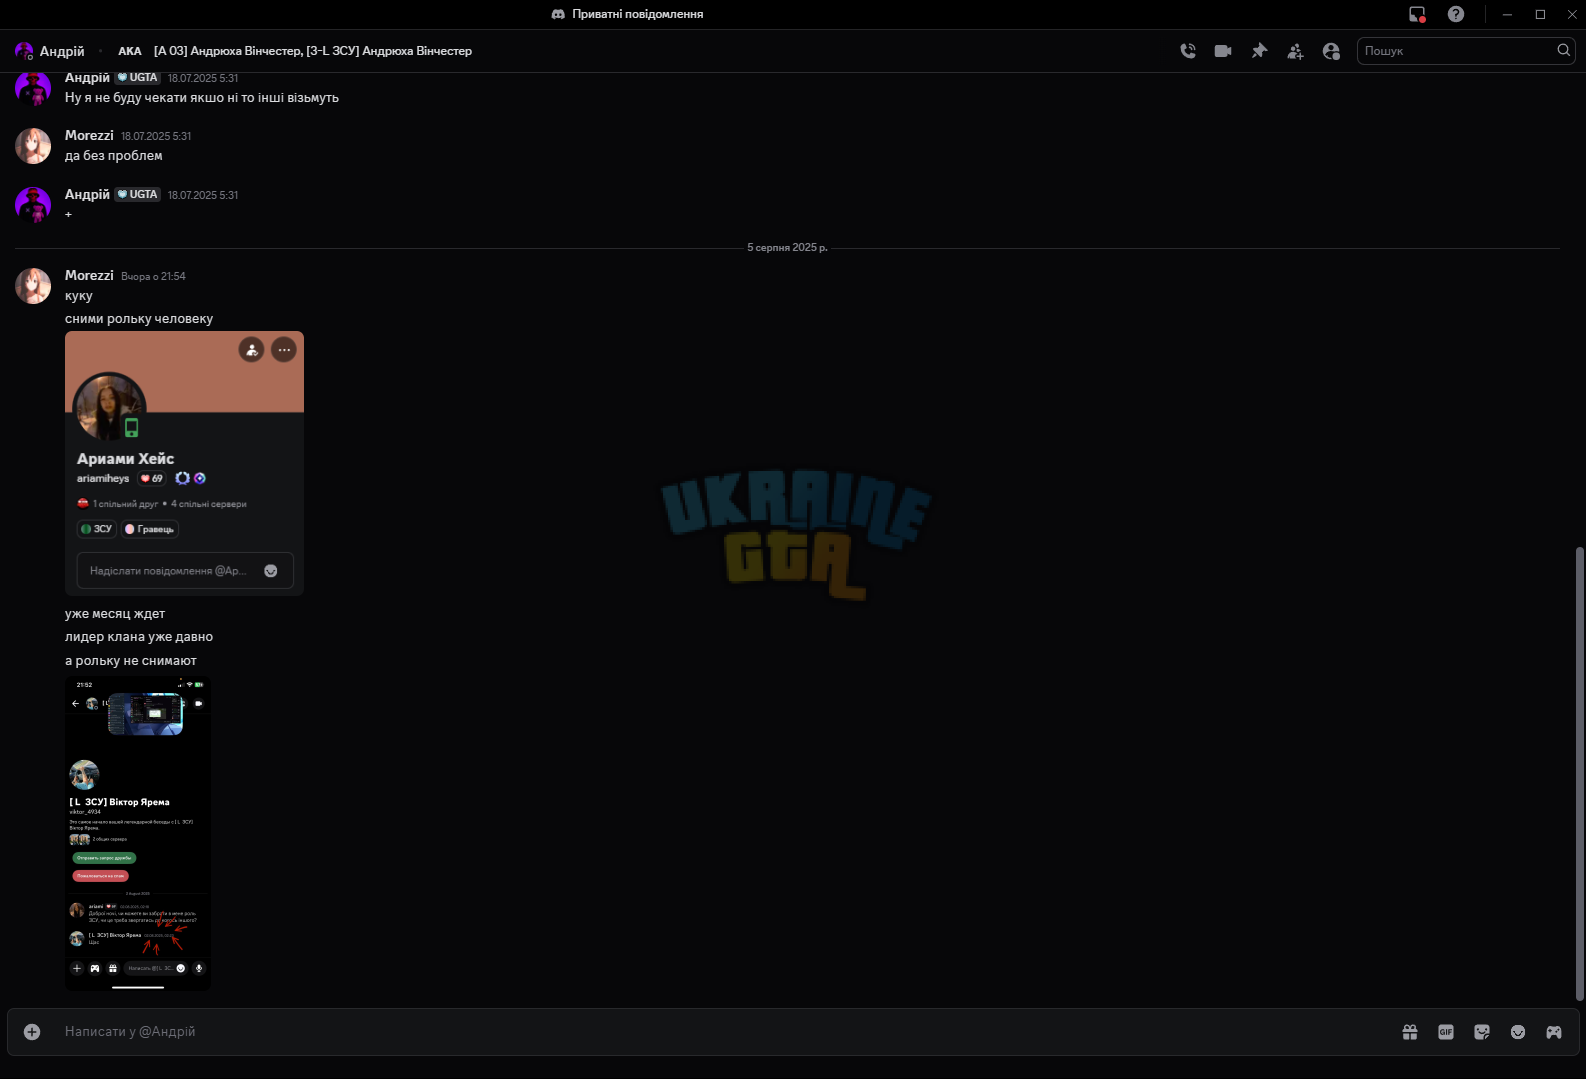Click the message уже месяц ждет
The width and height of the screenshot is (1586, 1079).
(115, 614)
